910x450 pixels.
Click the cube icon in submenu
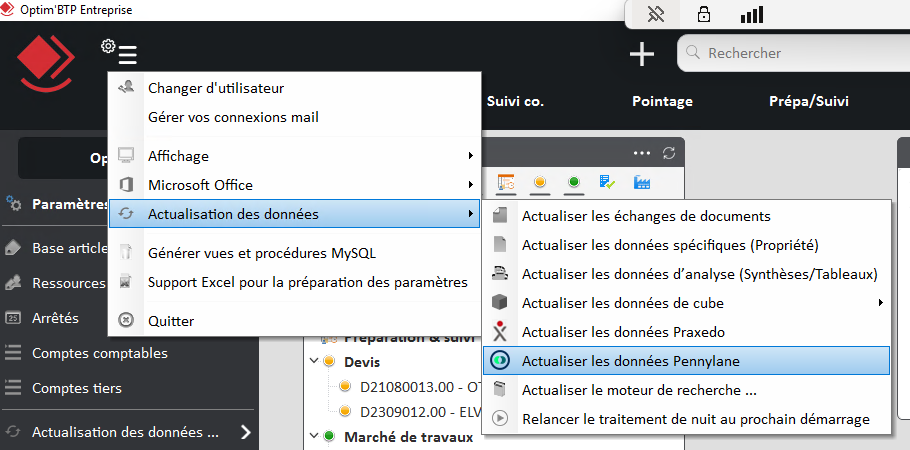(500, 303)
